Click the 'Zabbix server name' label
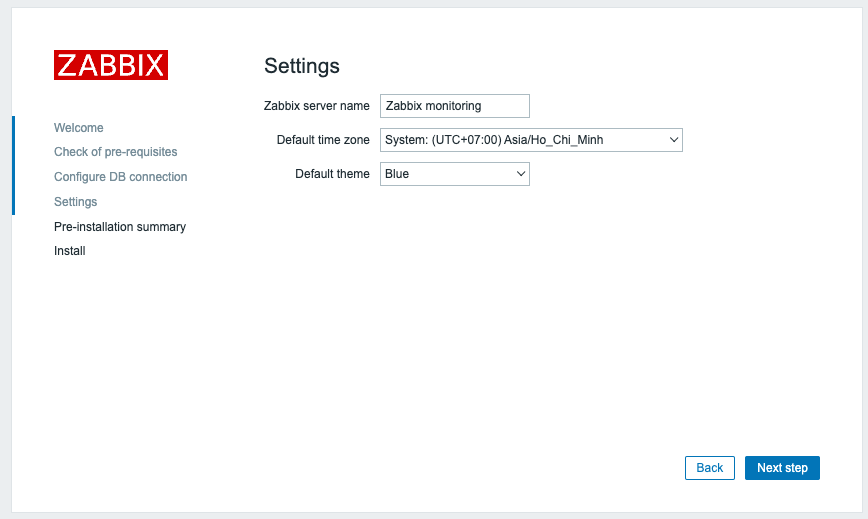This screenshot has height=519, width=868. [x=317, y=106]
